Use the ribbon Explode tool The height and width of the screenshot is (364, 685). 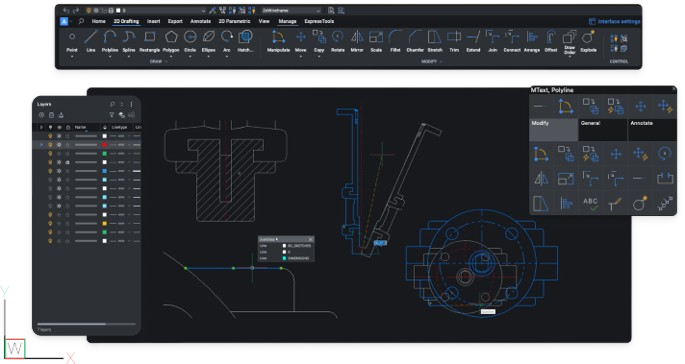[588, 37]
